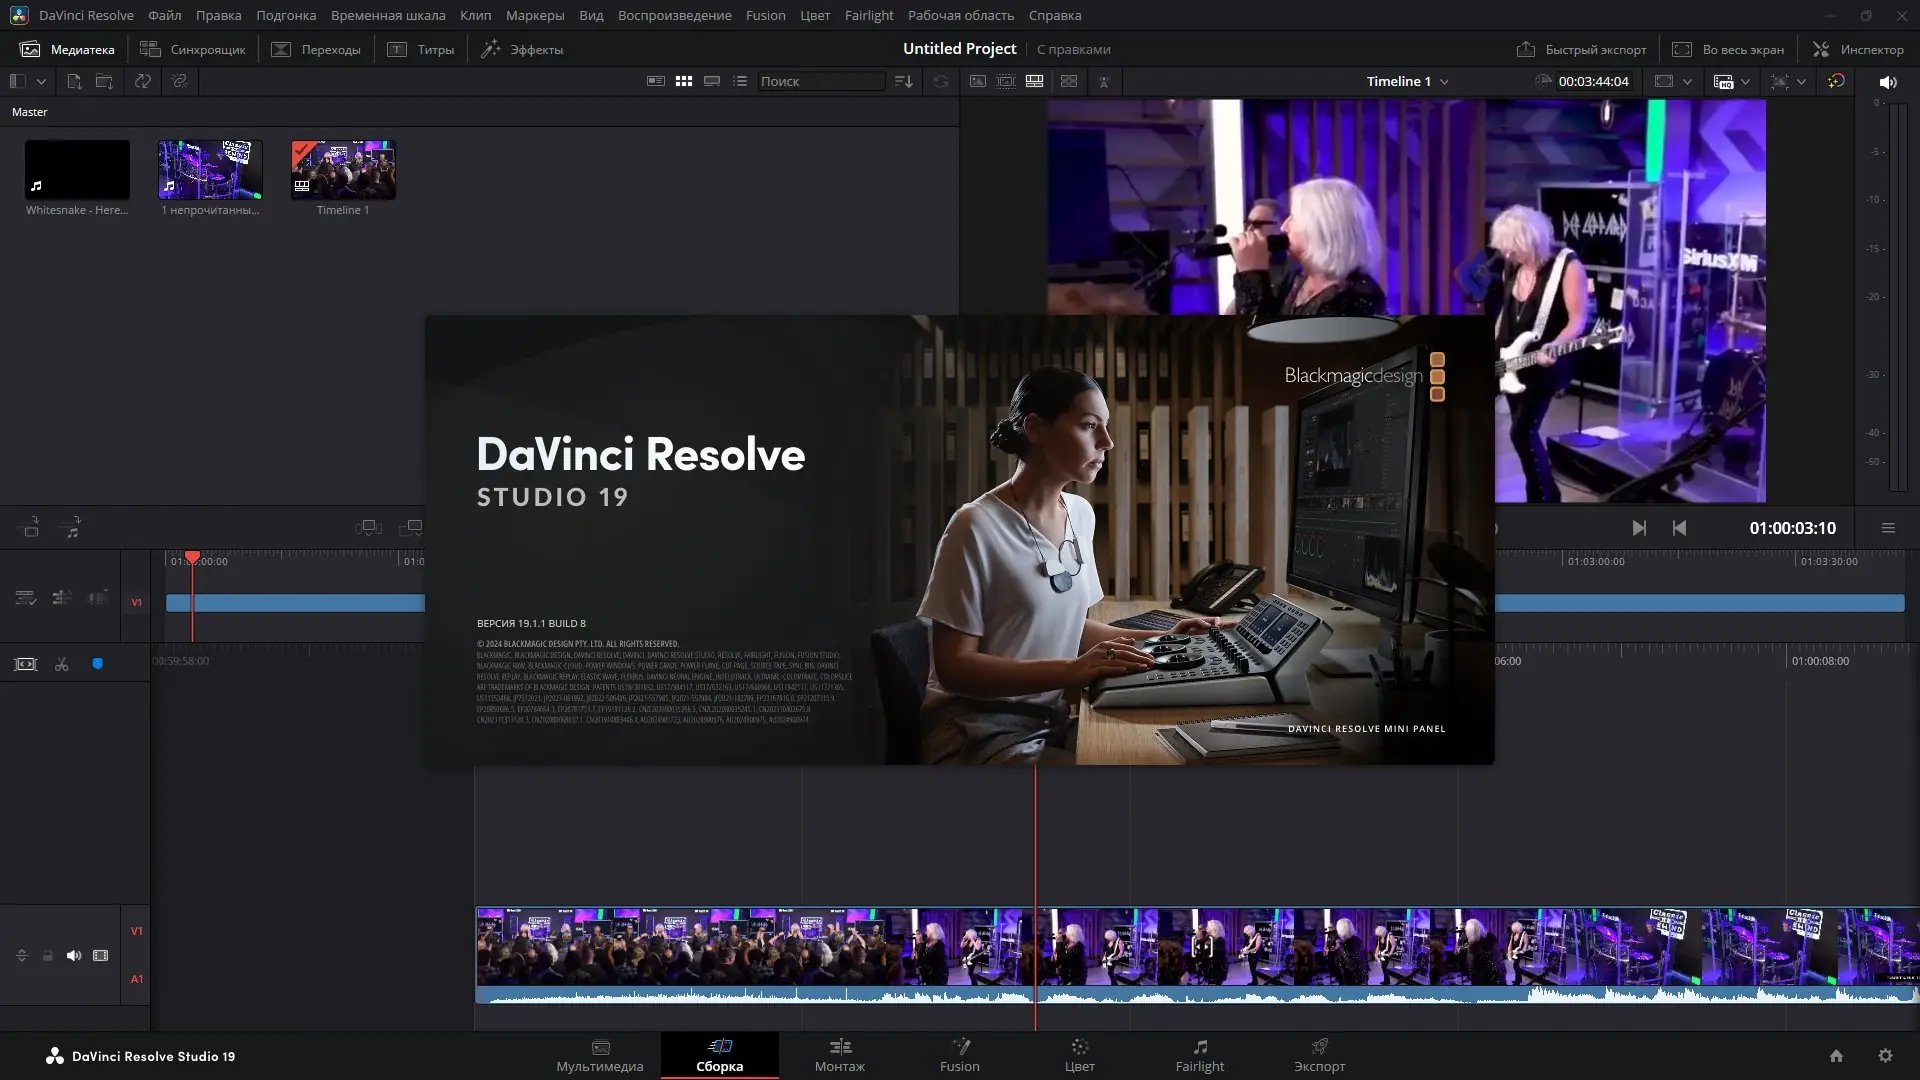Screen dimensions: 1920x1080
Task: Open the Fairlight menu
Action: click(x=868, y=15)
